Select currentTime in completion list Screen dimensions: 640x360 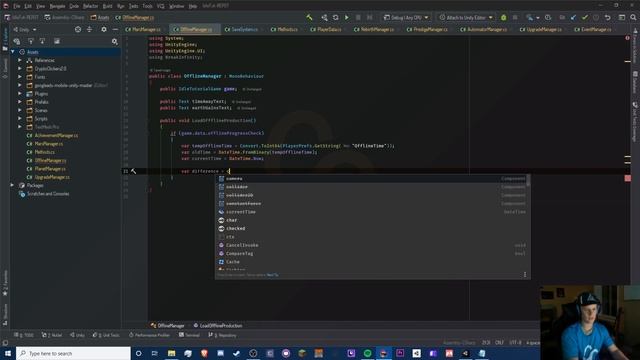point(372,212)
